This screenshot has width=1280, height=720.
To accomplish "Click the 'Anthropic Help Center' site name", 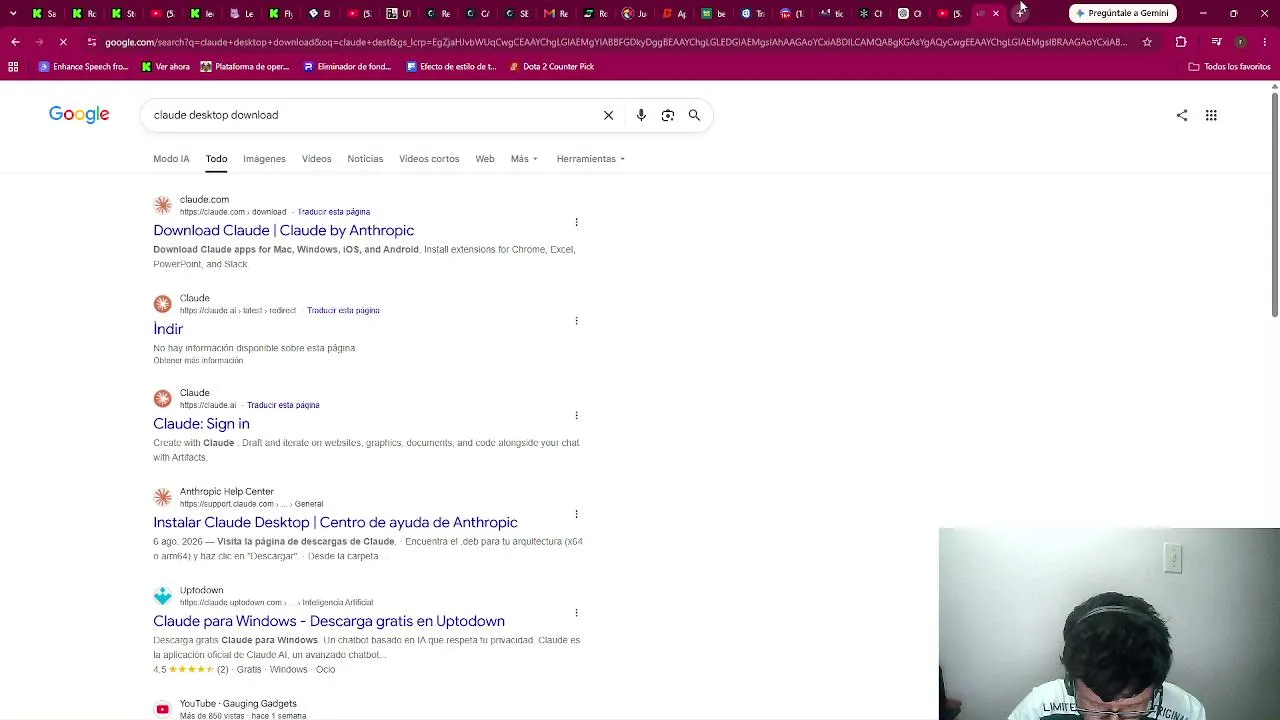I will [226, 492].
